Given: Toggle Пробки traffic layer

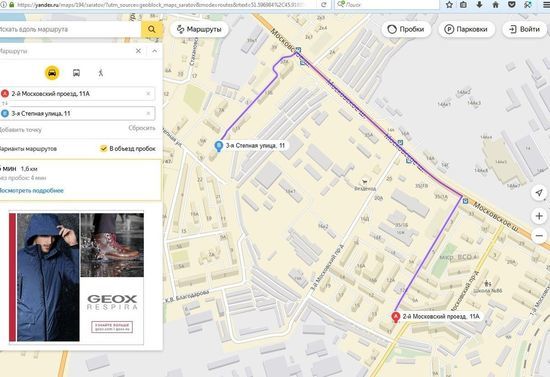Looking at the screenshot, I should click(x=406, y=29).
